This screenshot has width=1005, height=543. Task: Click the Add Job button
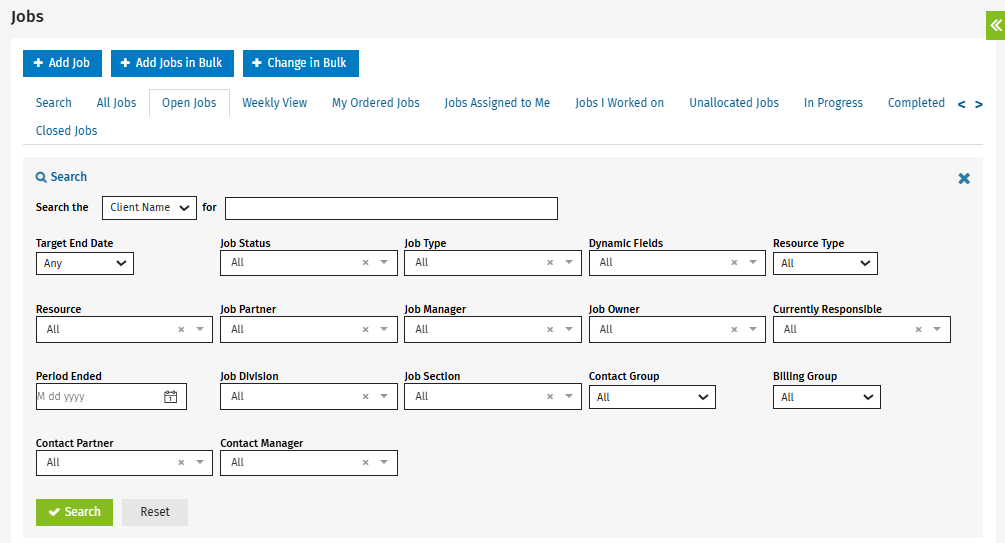click(x=62, y=63)
